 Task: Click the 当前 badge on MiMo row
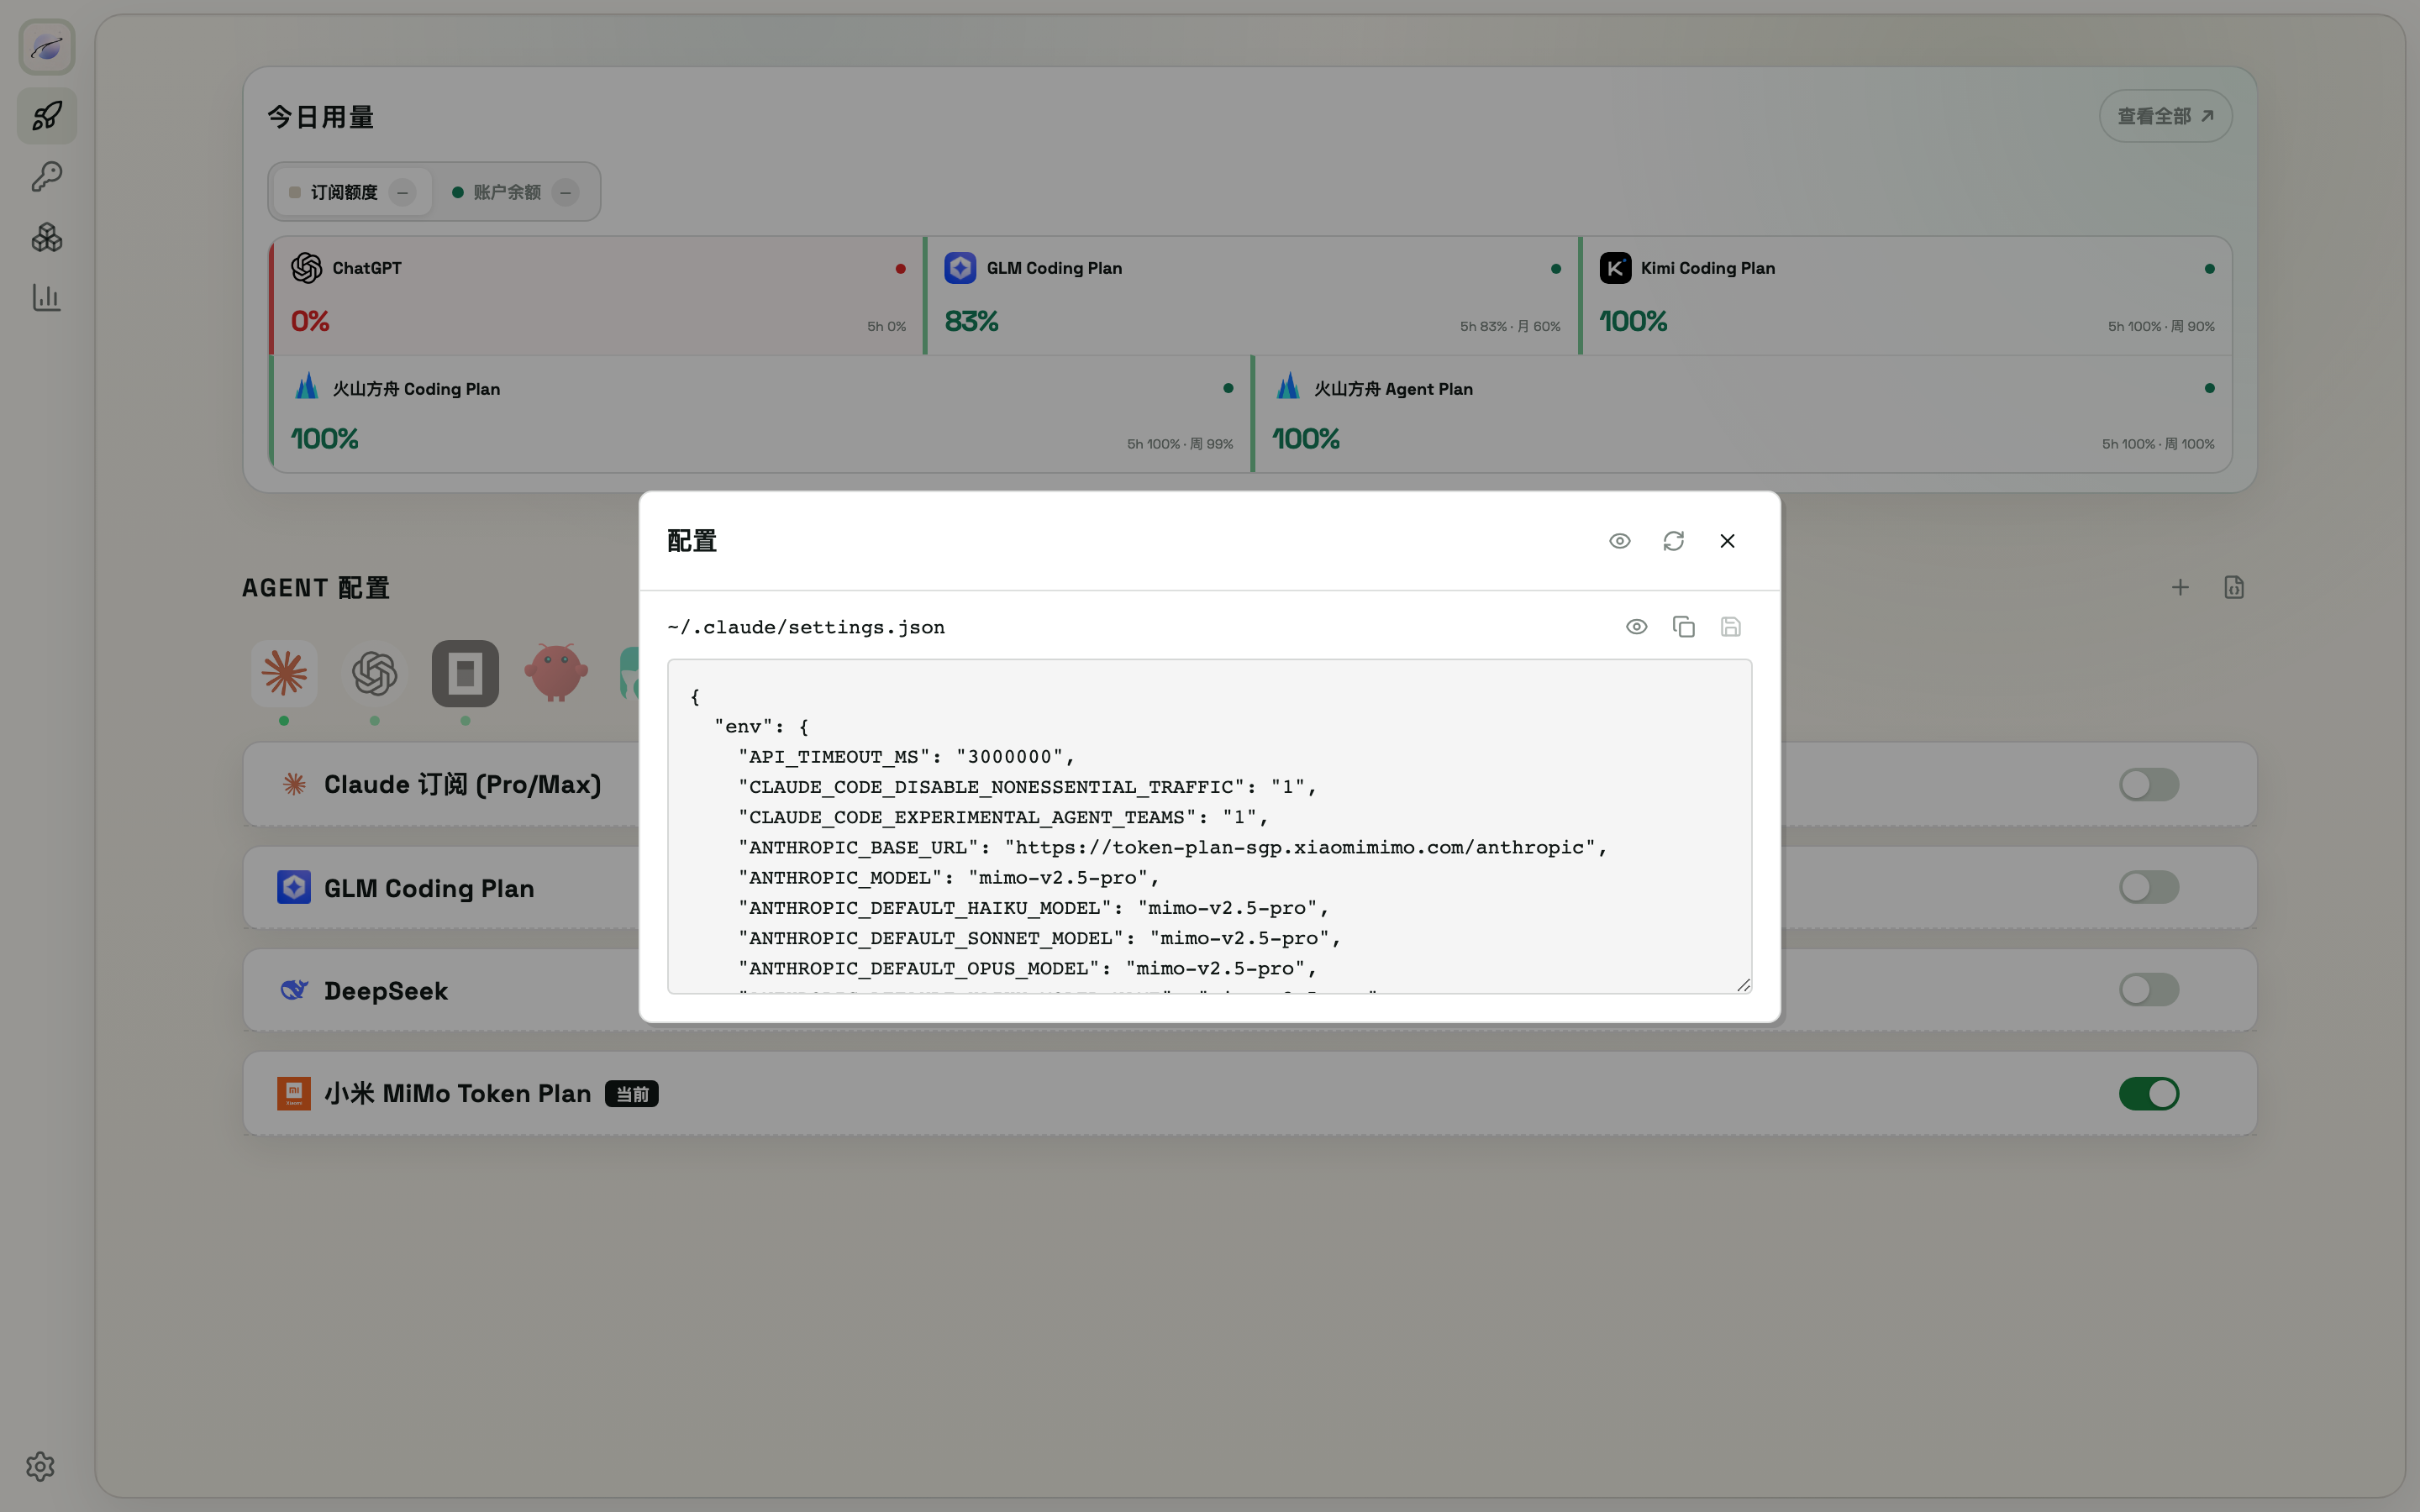[632, 1094]
